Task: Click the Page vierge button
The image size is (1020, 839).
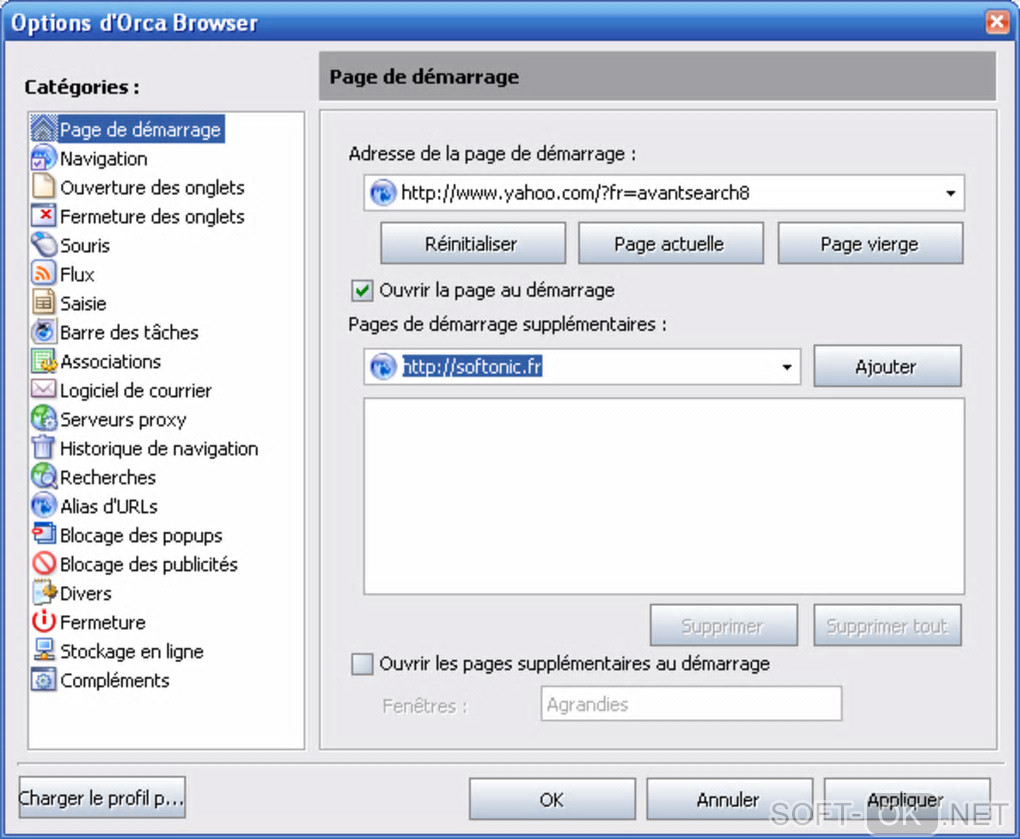Action: point(869,244)
